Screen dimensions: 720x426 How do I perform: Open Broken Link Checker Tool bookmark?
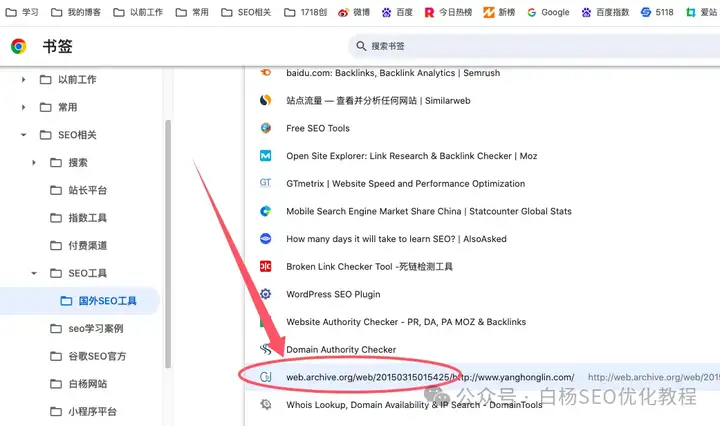(x=369, y=266)
